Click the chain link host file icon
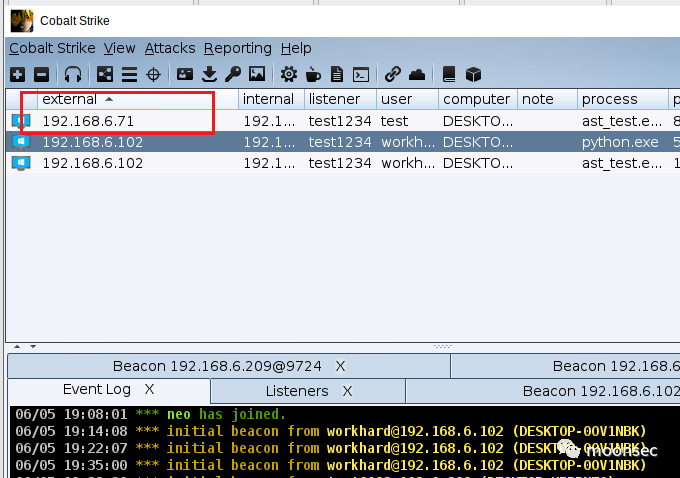The height and width of the screenshot is (478, 680). click(x=392, y=74)
